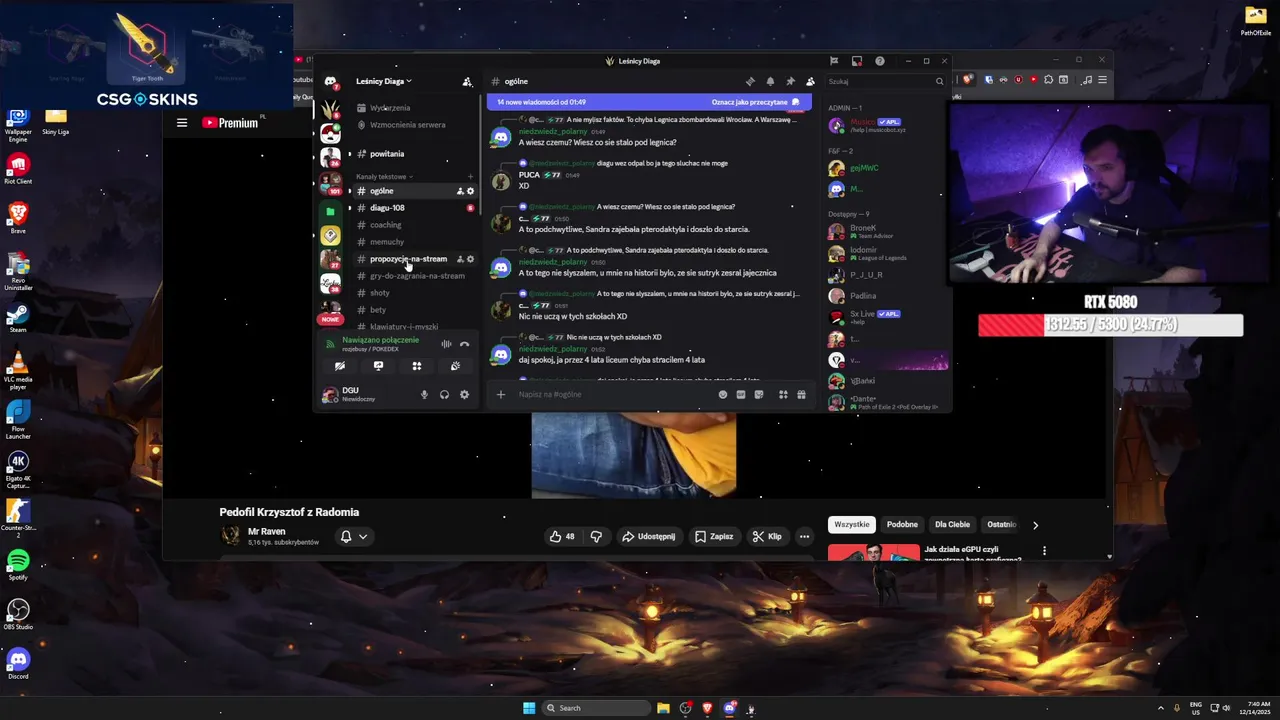
Task: Toggle Mr Raven subscription bell
Action: [346, 536]
